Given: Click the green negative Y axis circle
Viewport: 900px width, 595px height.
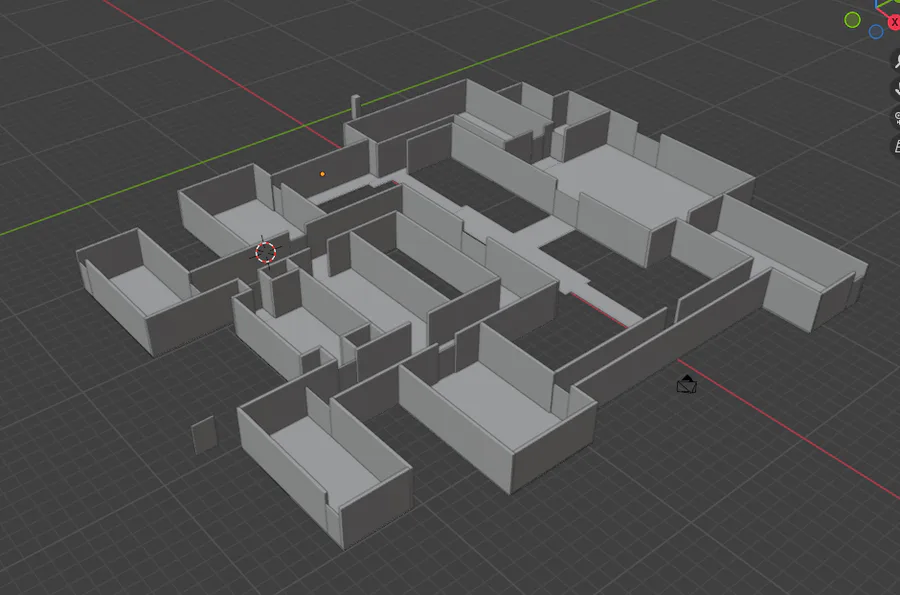Looking at the screenshot, I should coord(852,20).
